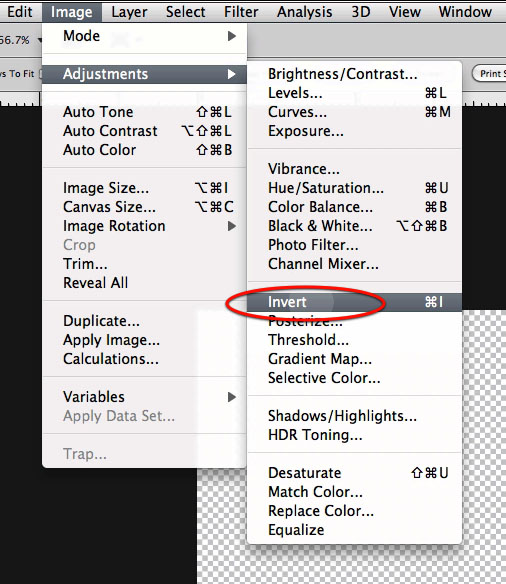506x584 pixels.
Task: Open the Gradient Map adjustment
Action: tap(354, 359)
